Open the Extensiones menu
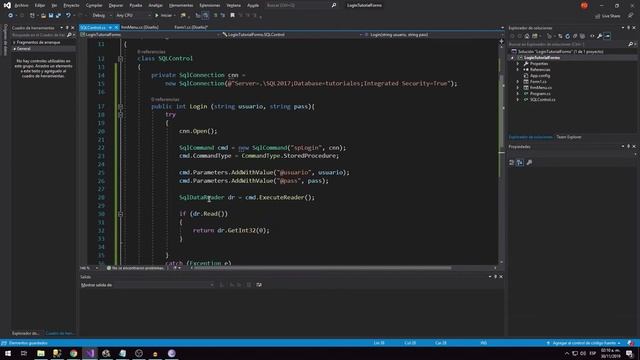This screenshot has height=360, width=640. [209, 5]
